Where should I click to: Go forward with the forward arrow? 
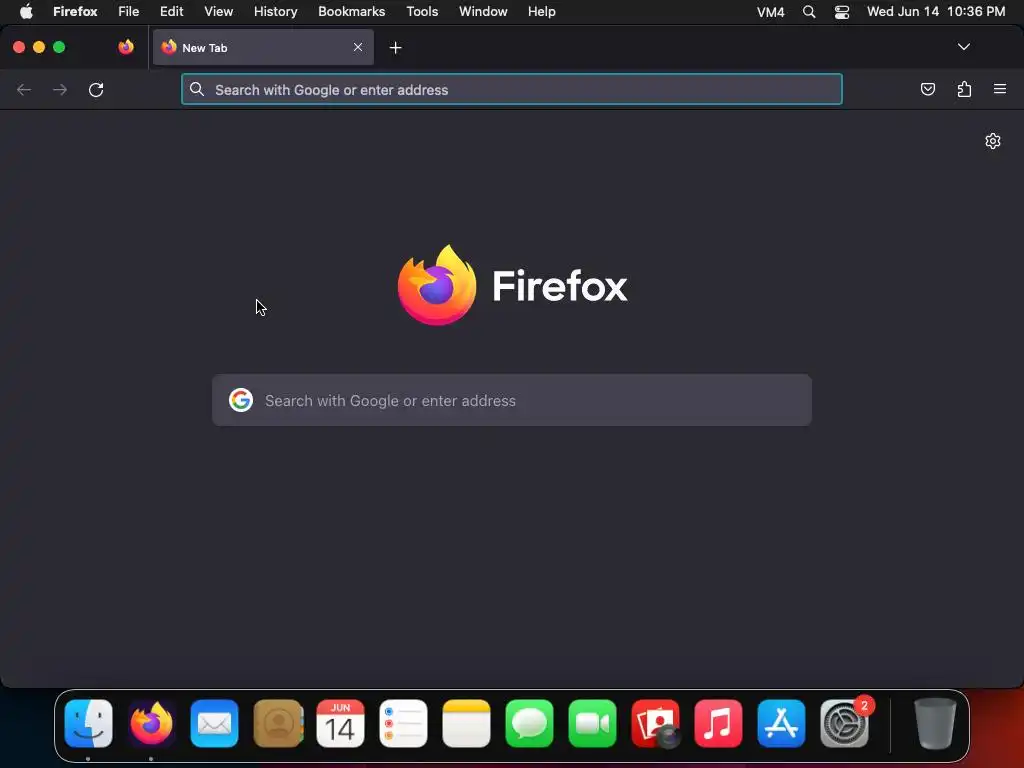[60, 89]
